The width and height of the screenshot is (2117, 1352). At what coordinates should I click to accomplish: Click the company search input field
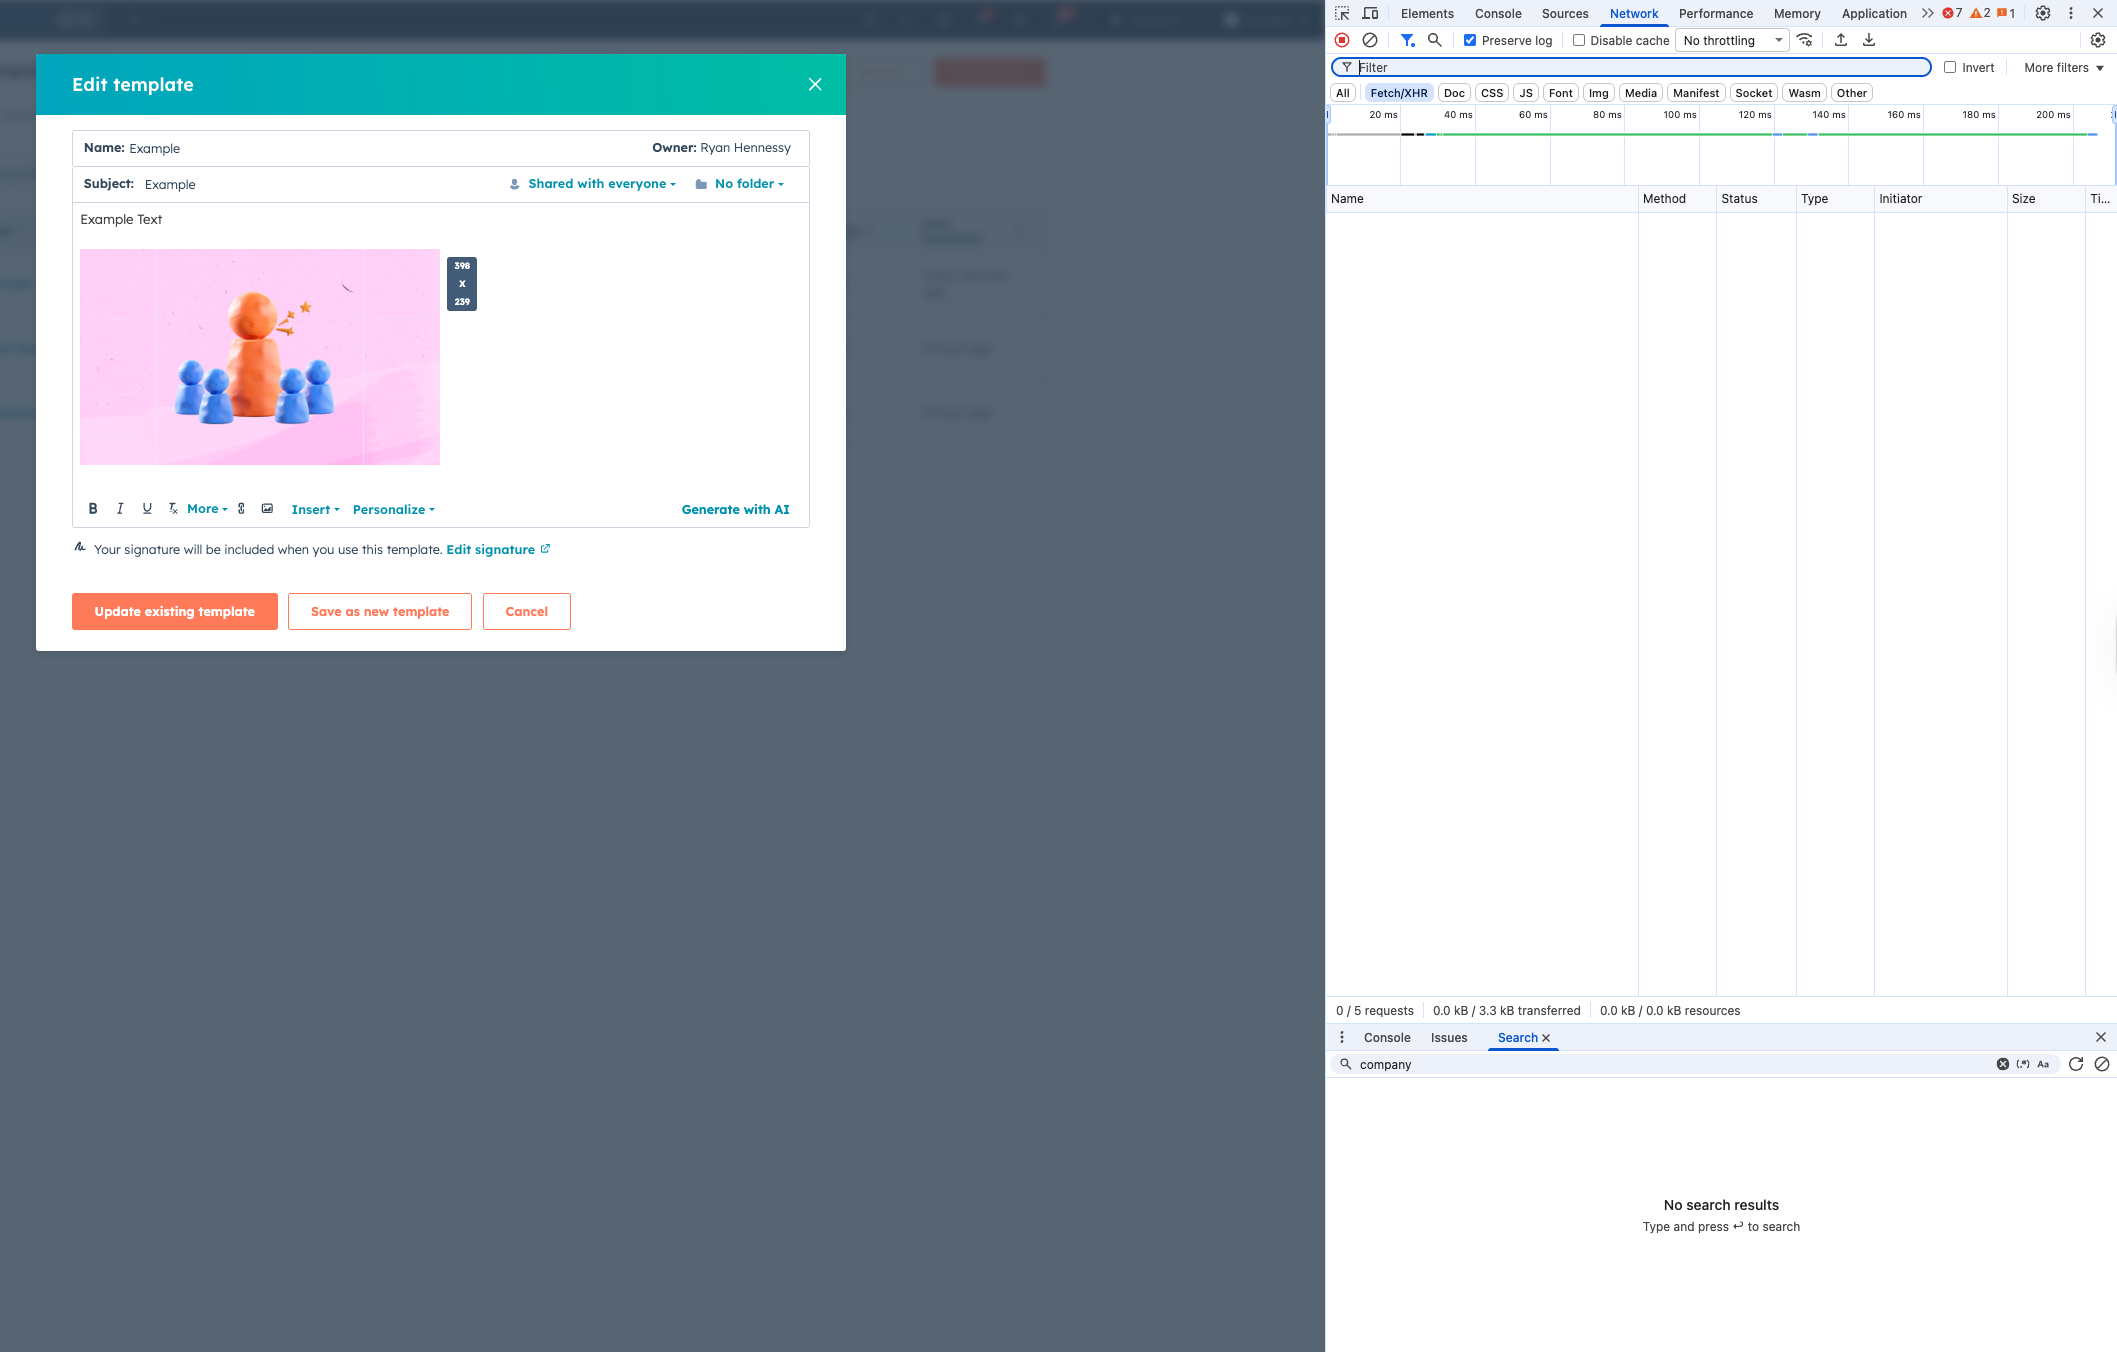coord(1670,1064)
